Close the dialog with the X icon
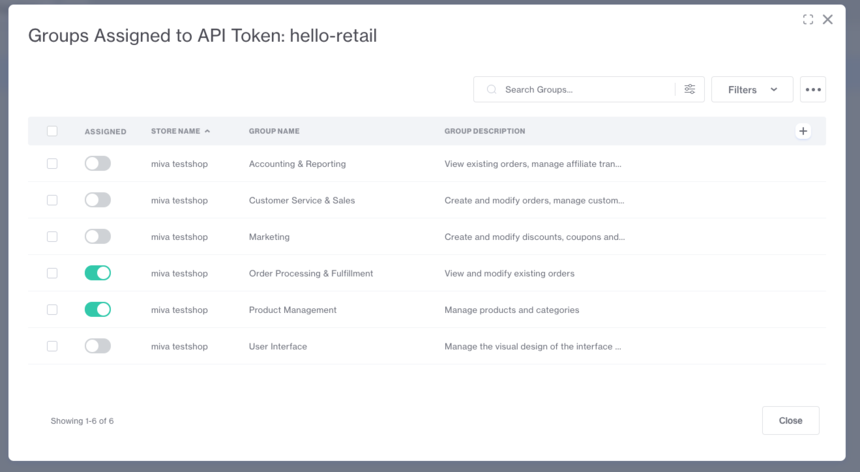Screen dimensions: 860x472 827,19
